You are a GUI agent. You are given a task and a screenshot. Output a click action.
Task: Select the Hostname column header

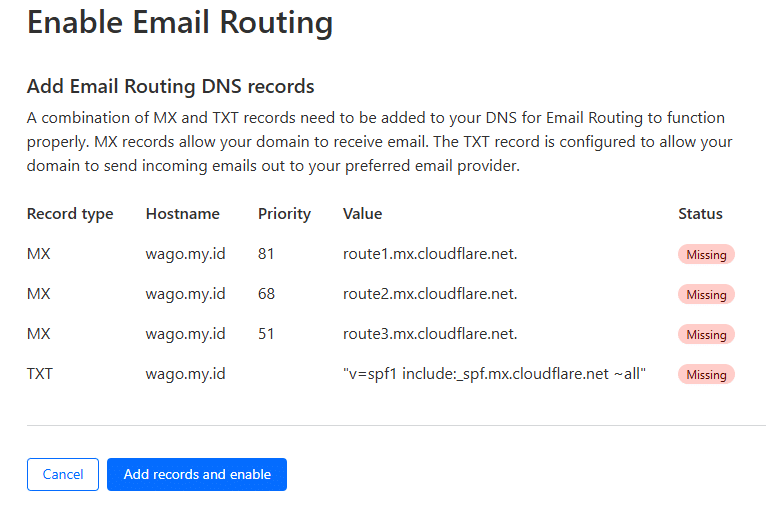(x=182, y=214)
